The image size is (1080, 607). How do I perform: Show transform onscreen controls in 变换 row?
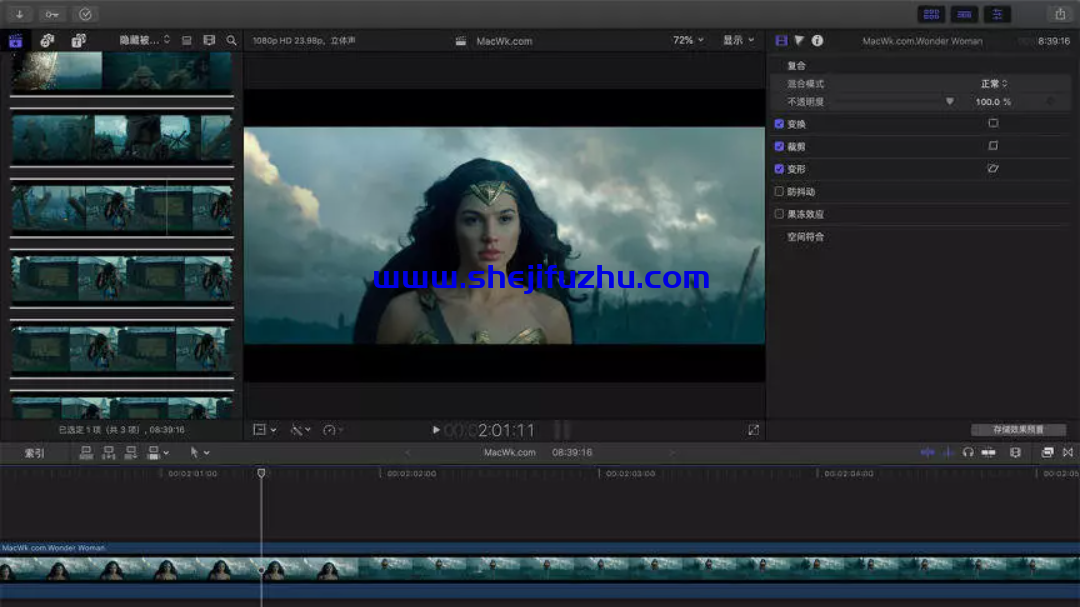[993, 123]
